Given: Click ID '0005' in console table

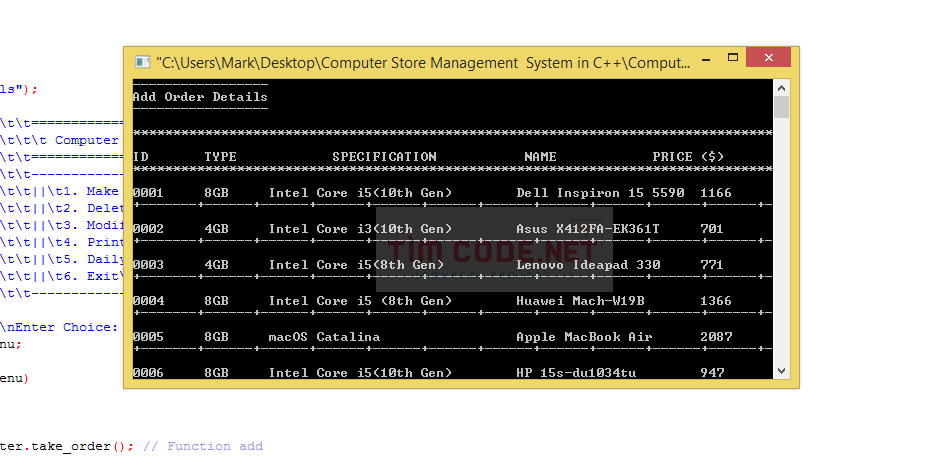Looking at the screenshot, I should tap(148, 337).
